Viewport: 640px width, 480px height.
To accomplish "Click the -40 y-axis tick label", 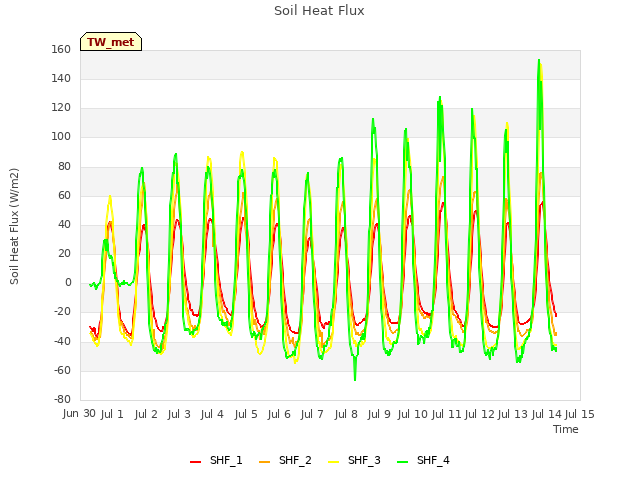I will coord(62,341).
